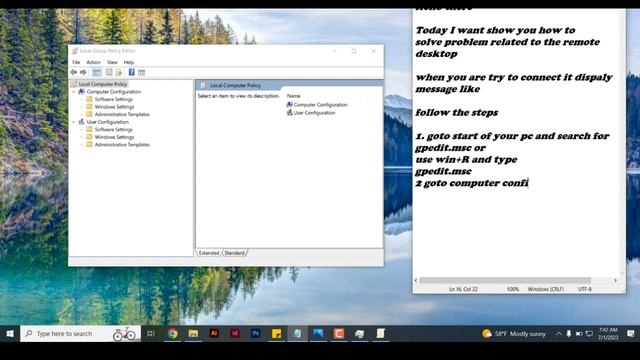
Task: Select Windows Settings under Computer Configuration
Action: coord(114,107)
